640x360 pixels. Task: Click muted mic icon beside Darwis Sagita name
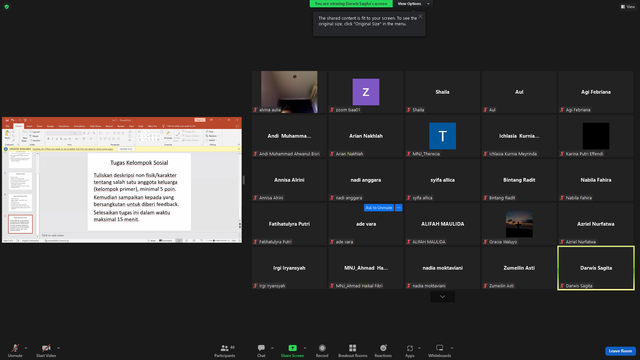pos(562,286)
